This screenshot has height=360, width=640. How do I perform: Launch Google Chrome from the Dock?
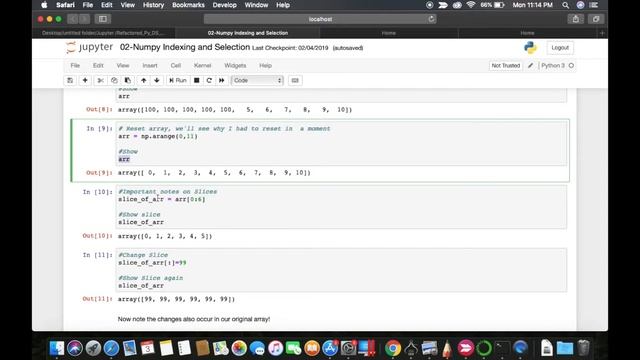pos(393,348)
